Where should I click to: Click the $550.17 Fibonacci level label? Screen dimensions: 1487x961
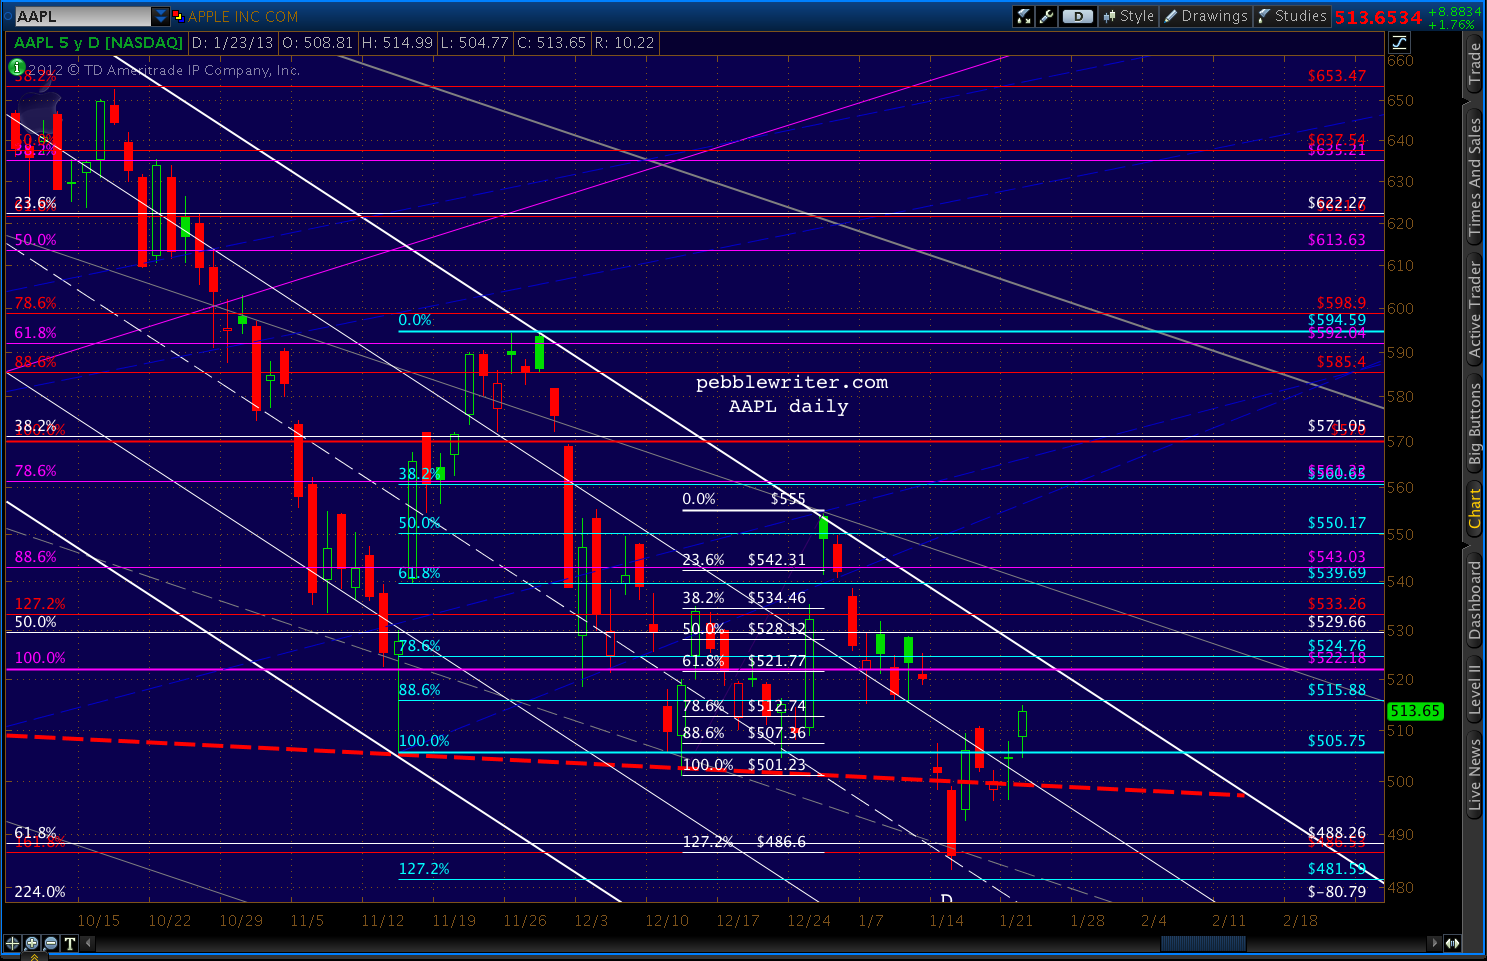1336,523
